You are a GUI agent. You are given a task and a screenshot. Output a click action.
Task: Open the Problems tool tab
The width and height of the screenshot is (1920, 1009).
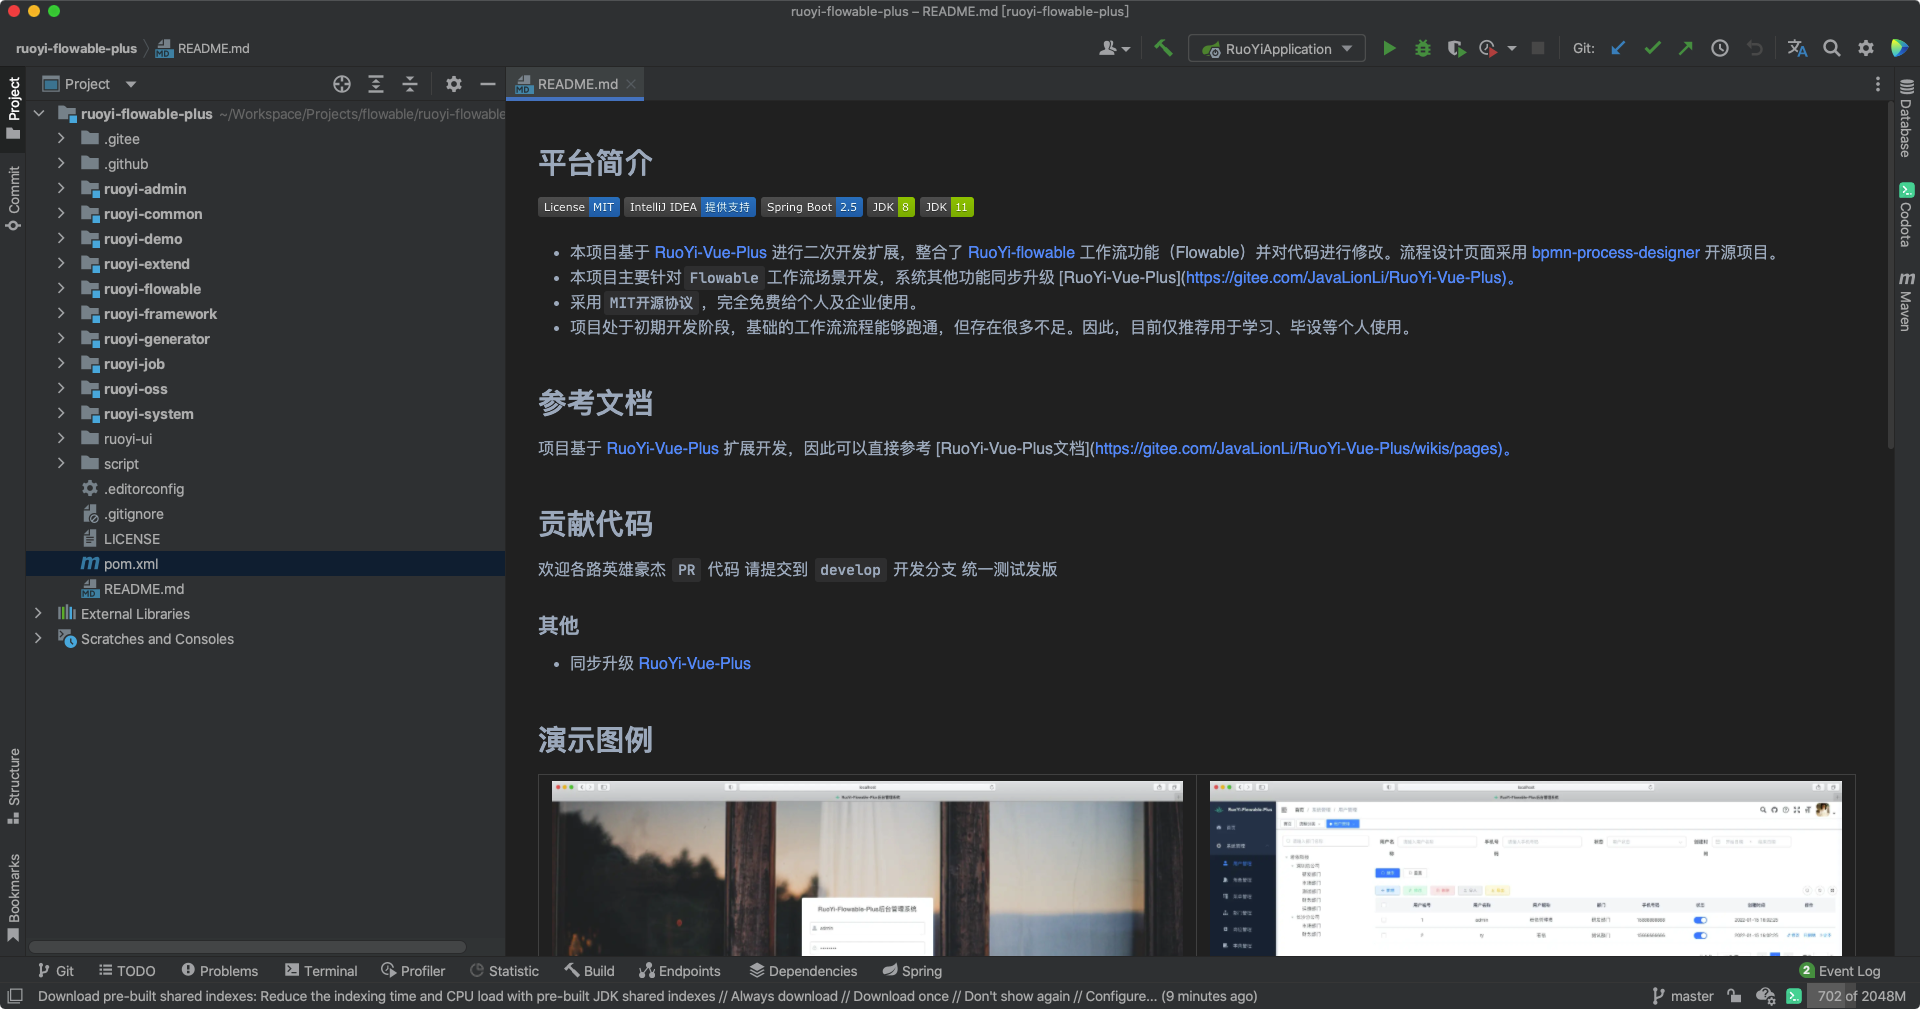tap(219, 971)
